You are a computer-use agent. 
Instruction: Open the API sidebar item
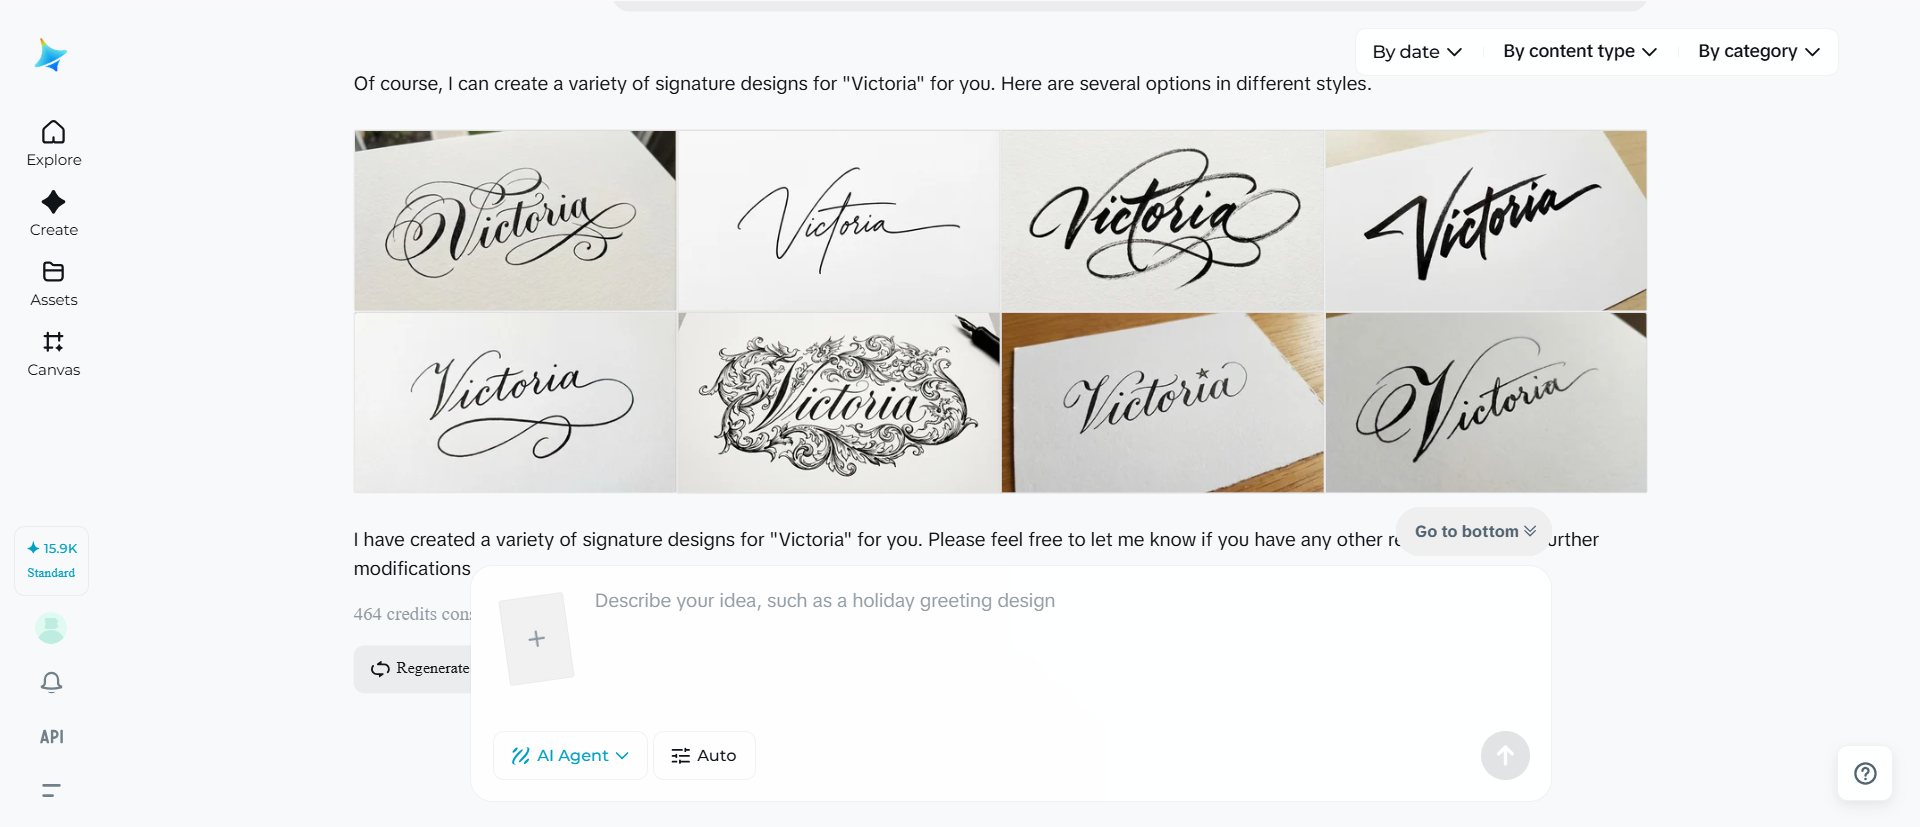(x=52, y=737)
